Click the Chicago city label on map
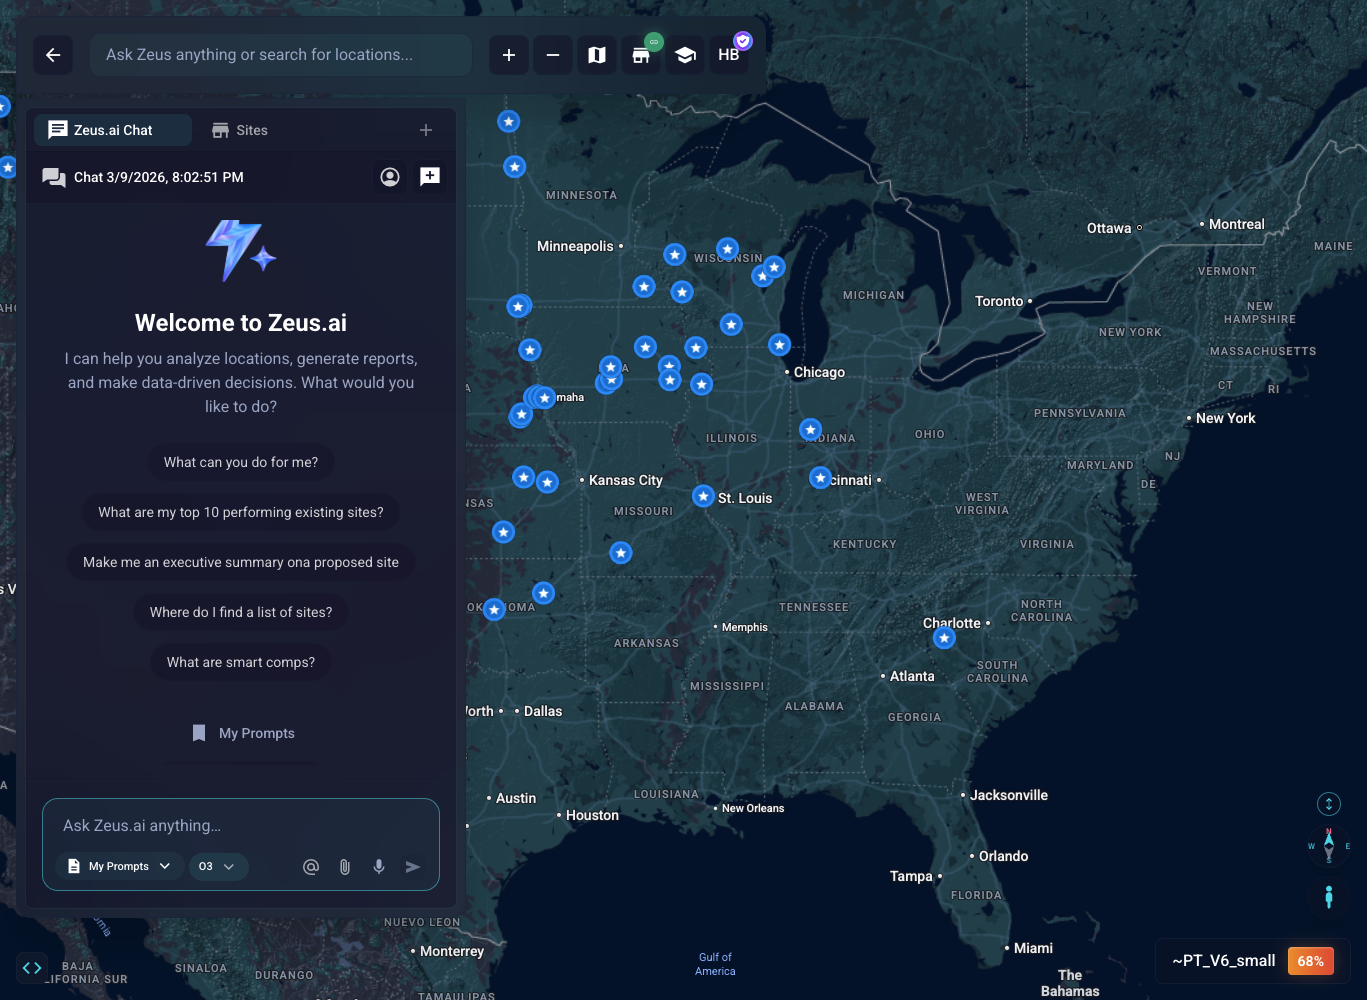Image resolution: width=1367 pixels, height=1000 pixels. pyautogui.click(x=819, y=372)
